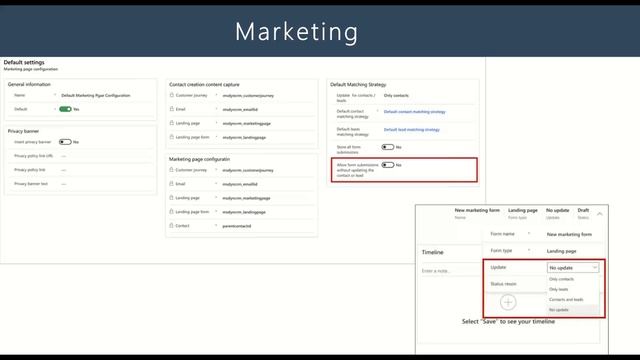This screenshot has height=360, width=640.
Task: Click the circled plus icon in the timeline
Action: coord(508,302)
